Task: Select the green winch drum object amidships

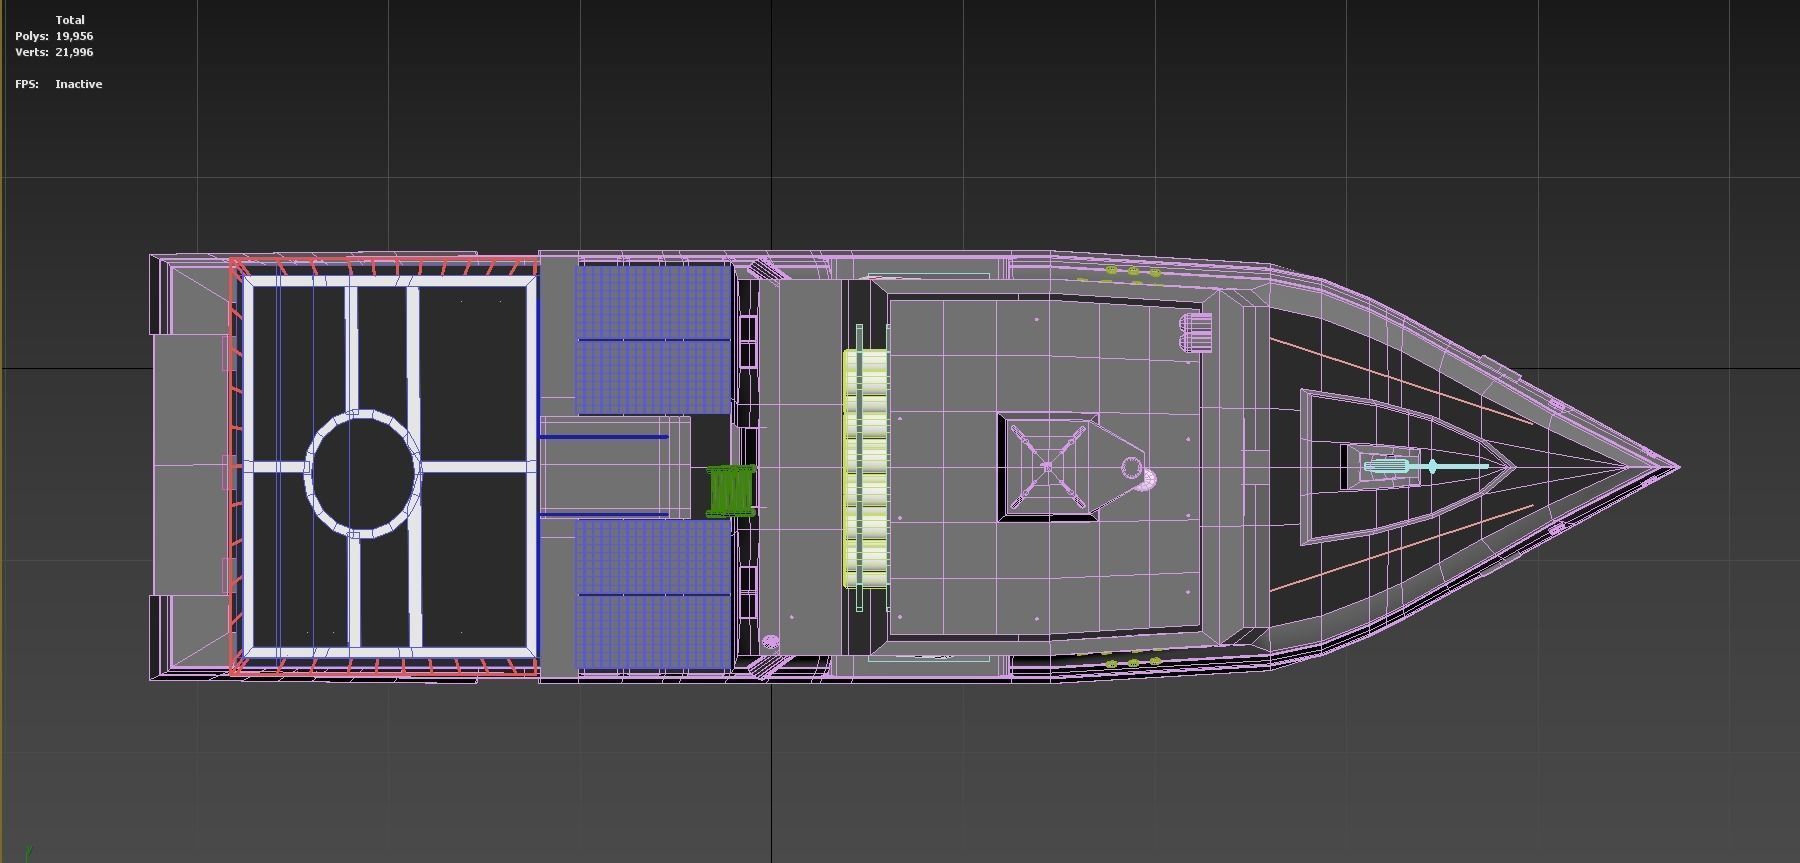Action: [729, 491]
